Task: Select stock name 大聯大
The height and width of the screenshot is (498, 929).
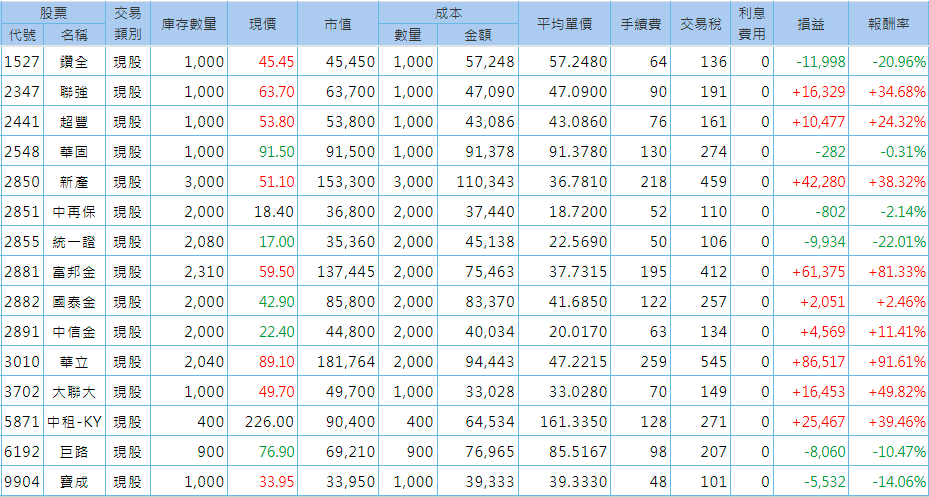Action: [74, 392]
